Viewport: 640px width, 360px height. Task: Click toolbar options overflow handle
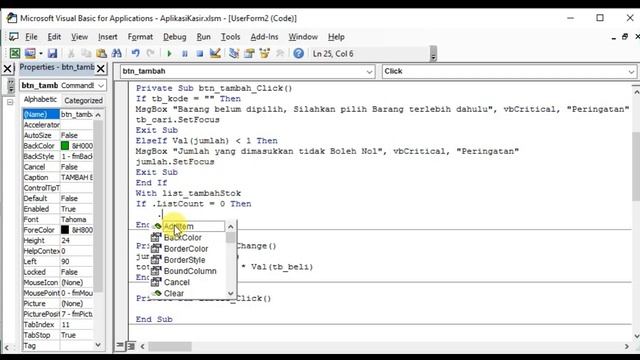pyautogui.click(x=433, y=54)
